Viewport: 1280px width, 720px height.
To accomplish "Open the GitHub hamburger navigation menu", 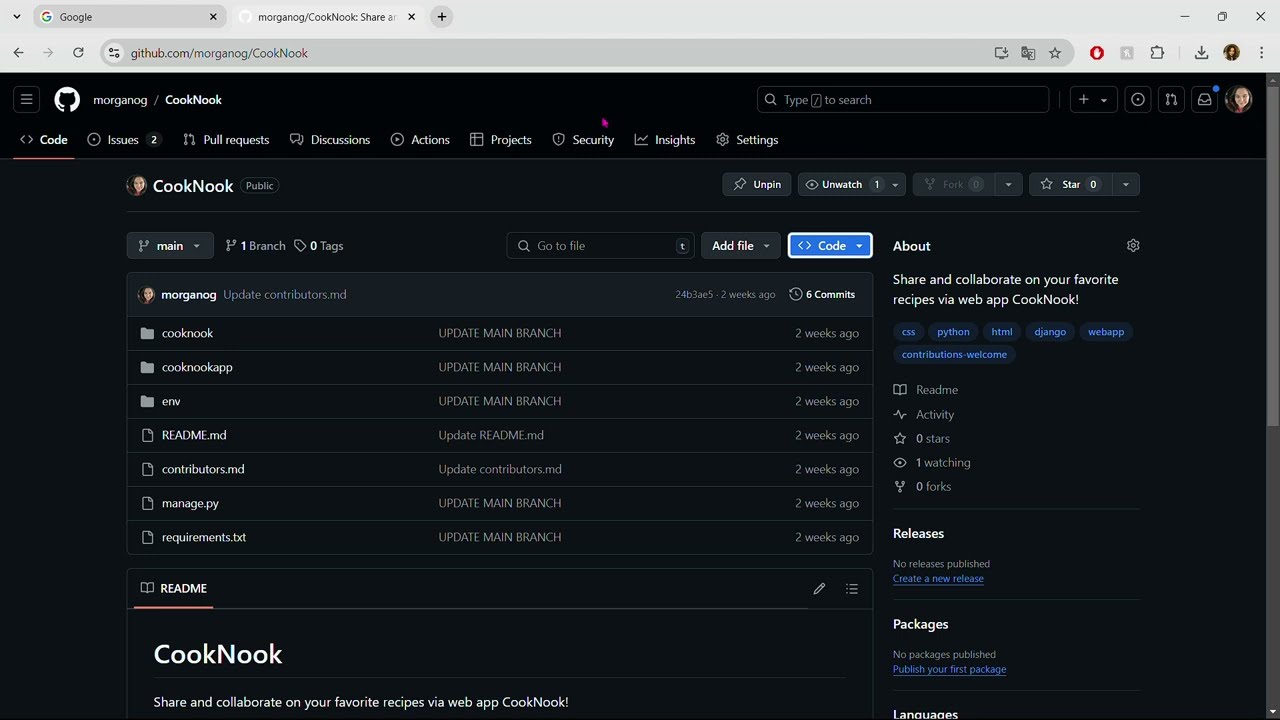I will tap(27, 100).
